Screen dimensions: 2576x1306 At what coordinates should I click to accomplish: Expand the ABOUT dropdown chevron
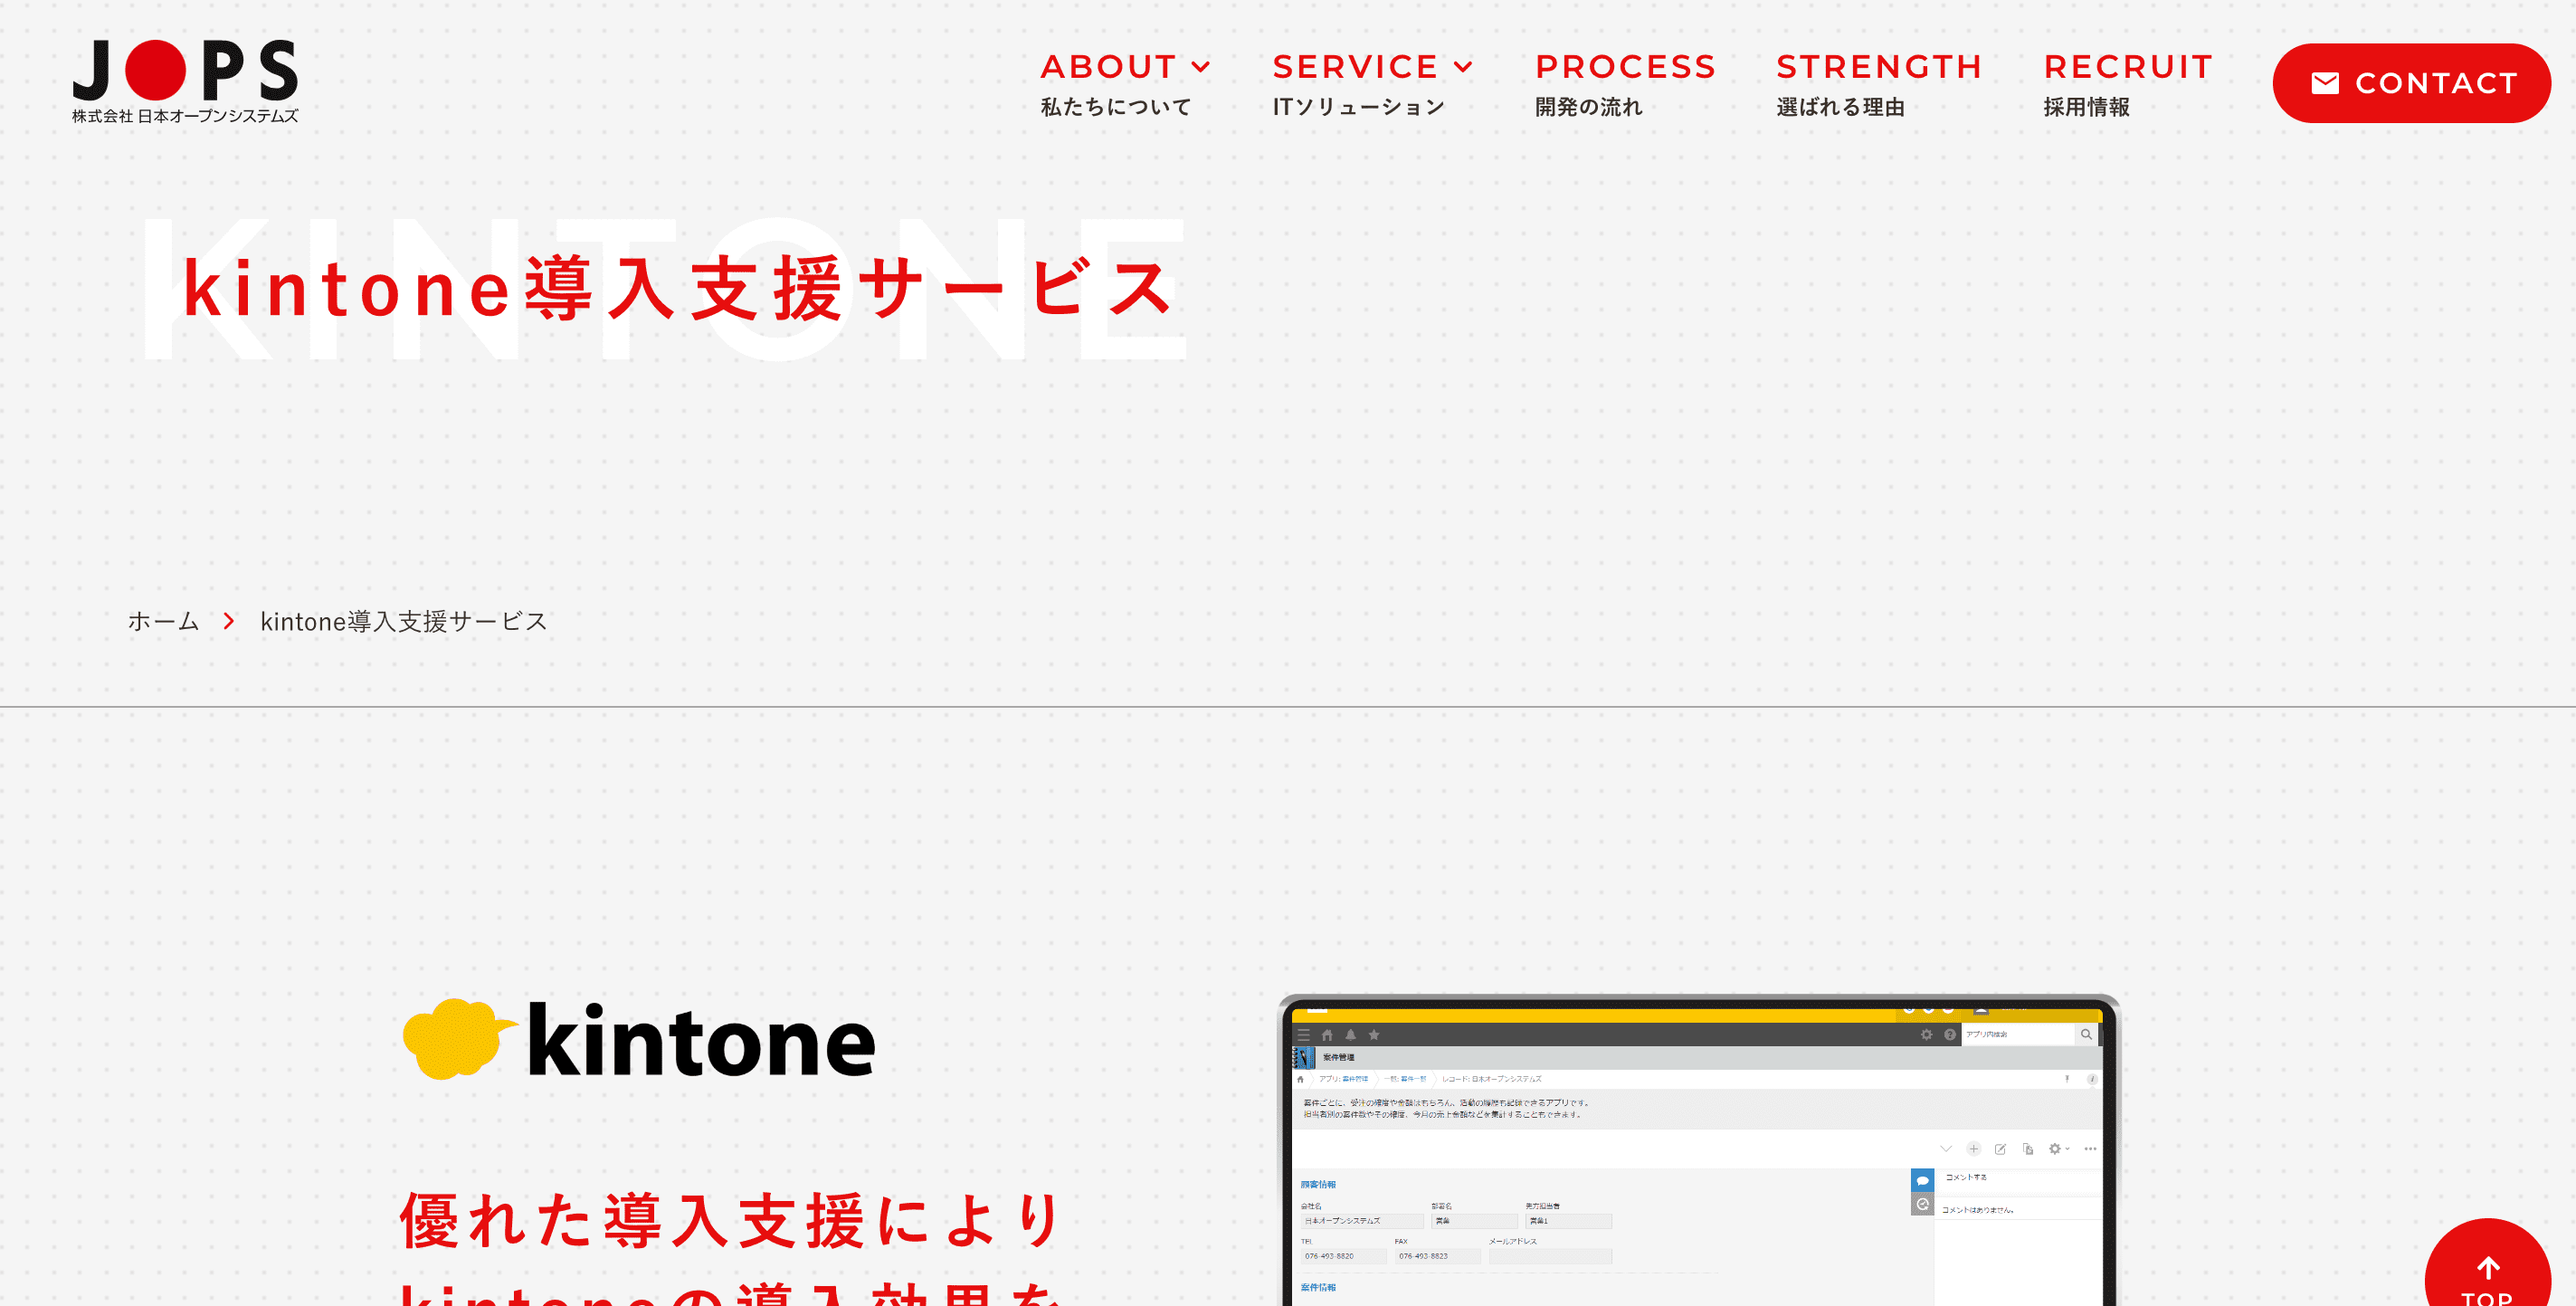1201,68
